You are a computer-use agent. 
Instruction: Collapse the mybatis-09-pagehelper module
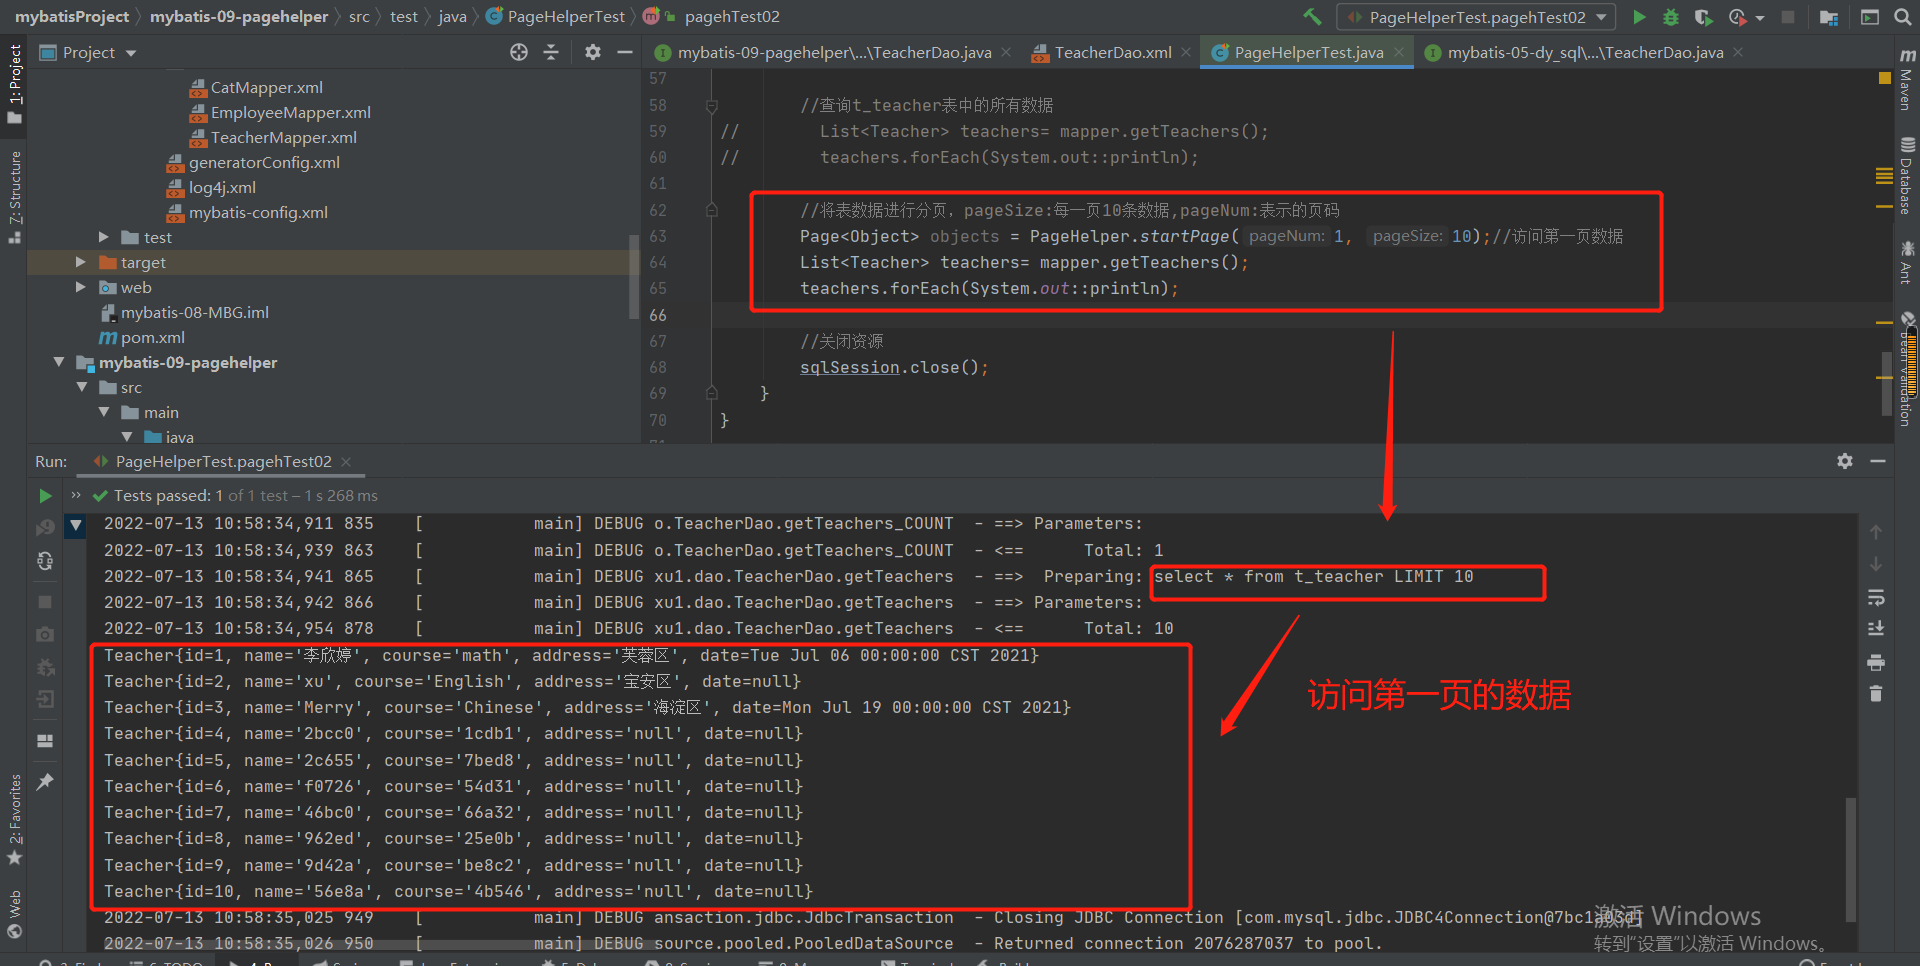pos(59,362)
